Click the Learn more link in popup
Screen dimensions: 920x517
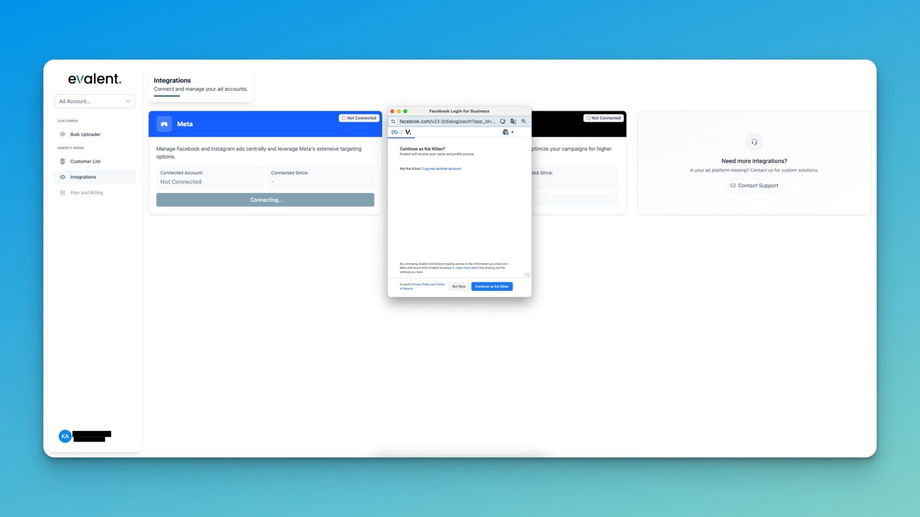[x=463, y=268]
